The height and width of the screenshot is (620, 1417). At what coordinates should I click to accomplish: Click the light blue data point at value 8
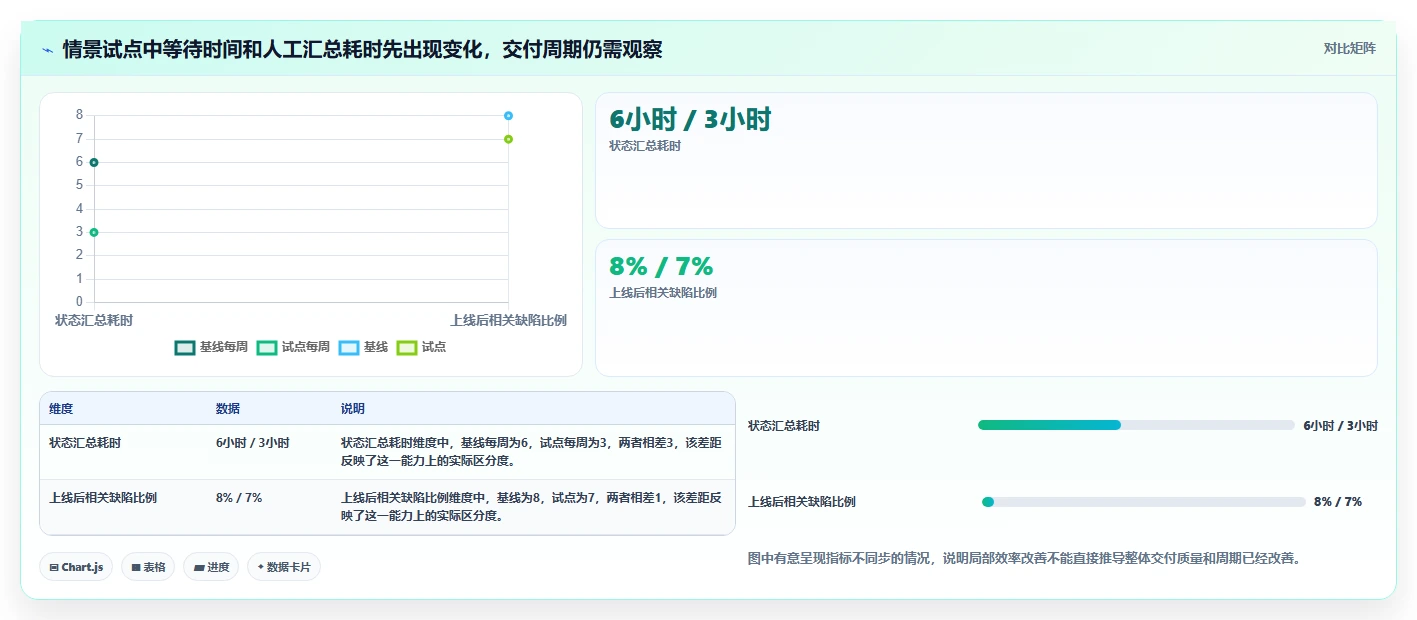click(508, 116)
